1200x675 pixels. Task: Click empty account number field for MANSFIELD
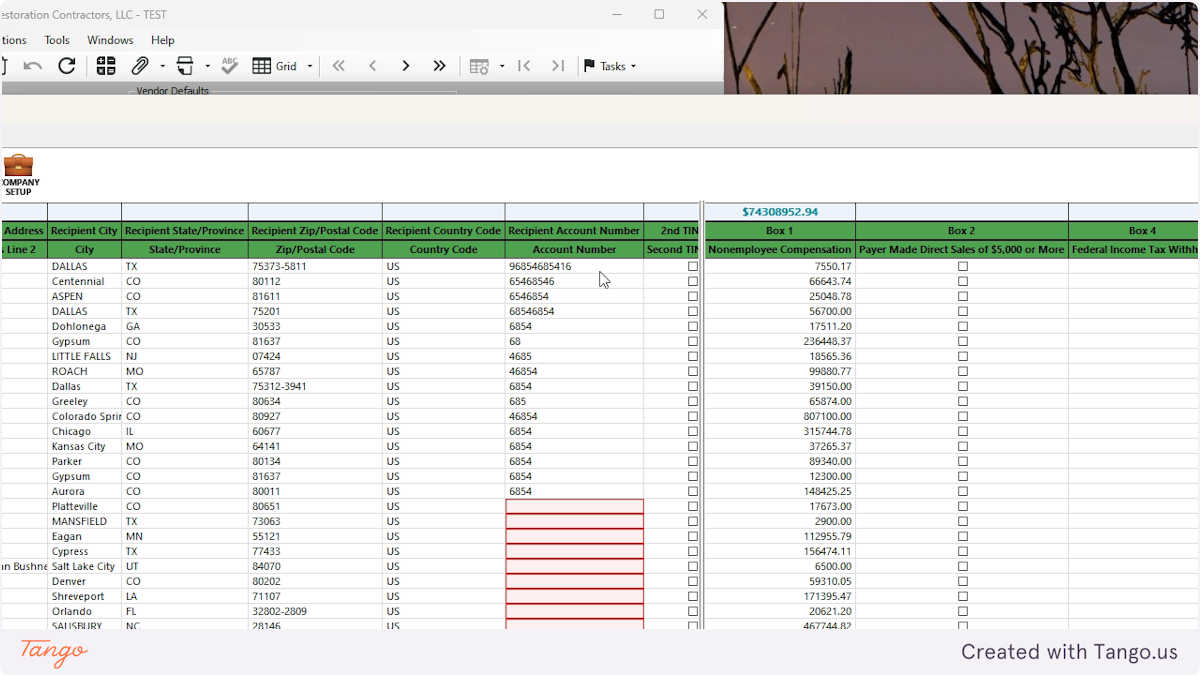click(x=574, y=521)
